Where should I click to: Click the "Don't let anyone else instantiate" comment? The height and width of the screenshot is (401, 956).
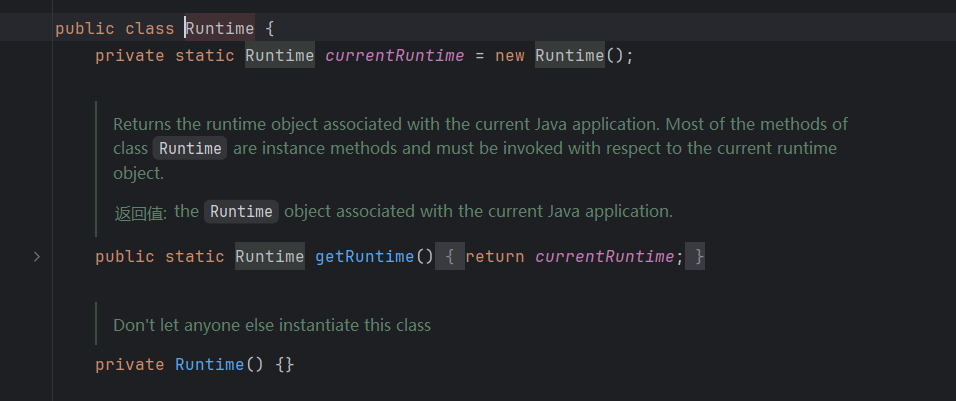coord(271,325)
